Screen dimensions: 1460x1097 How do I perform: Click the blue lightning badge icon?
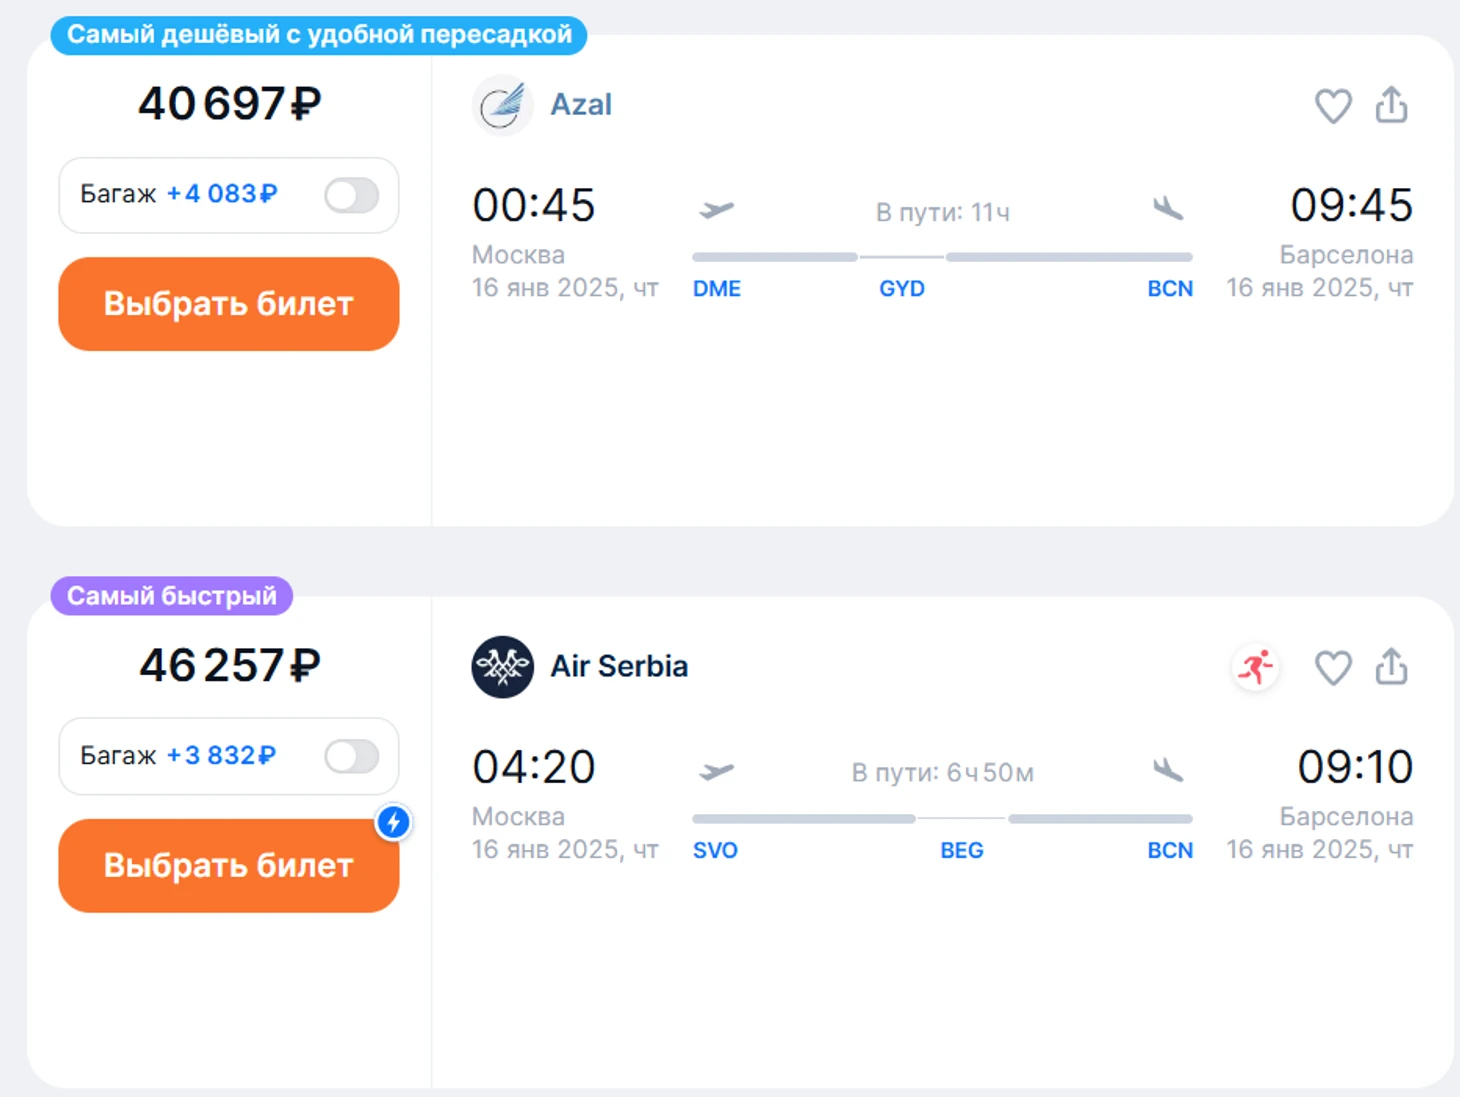tap(394, 822)
